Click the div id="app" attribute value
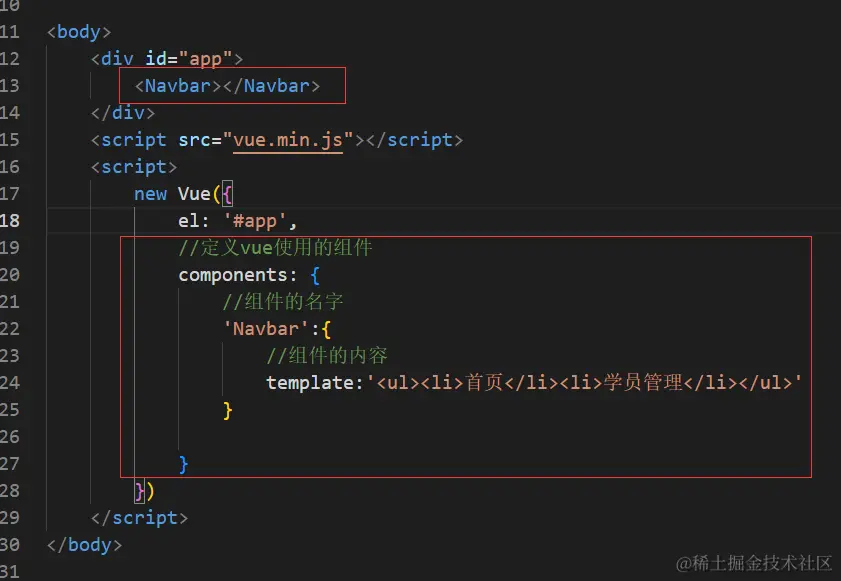841x581 pixels. tap(205, 59)
